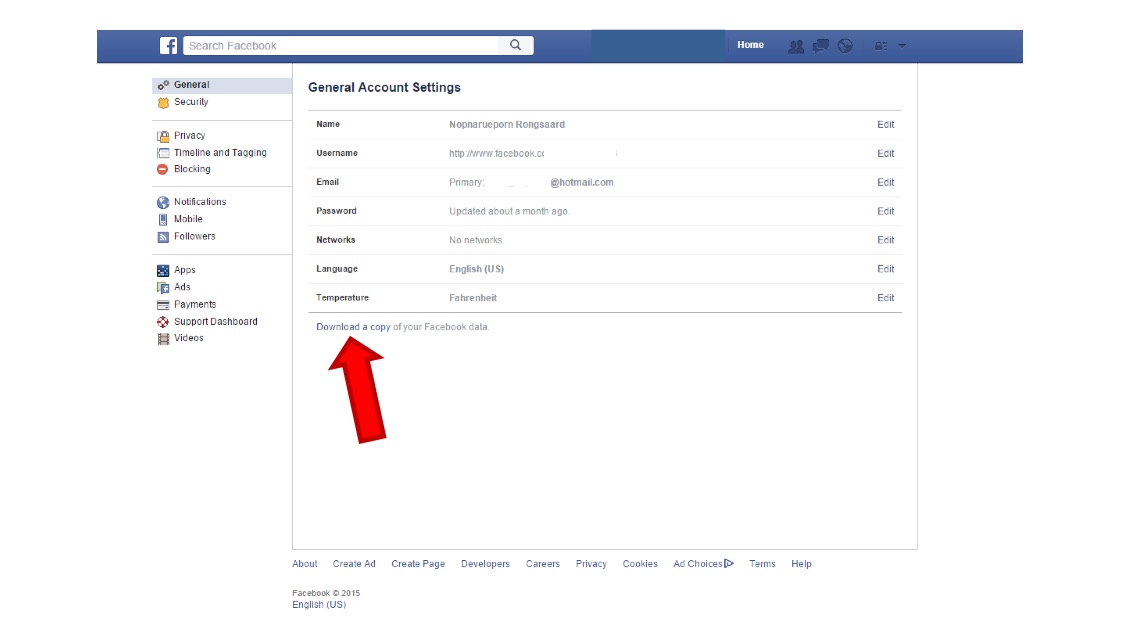Open the Help footer link
This screenshot has width=1136, height=640.
click(801, 564)
